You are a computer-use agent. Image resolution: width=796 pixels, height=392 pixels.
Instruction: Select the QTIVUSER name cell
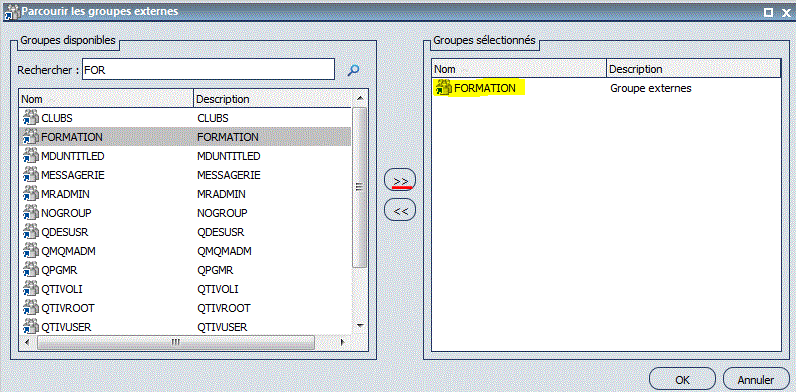coord(66,327)
